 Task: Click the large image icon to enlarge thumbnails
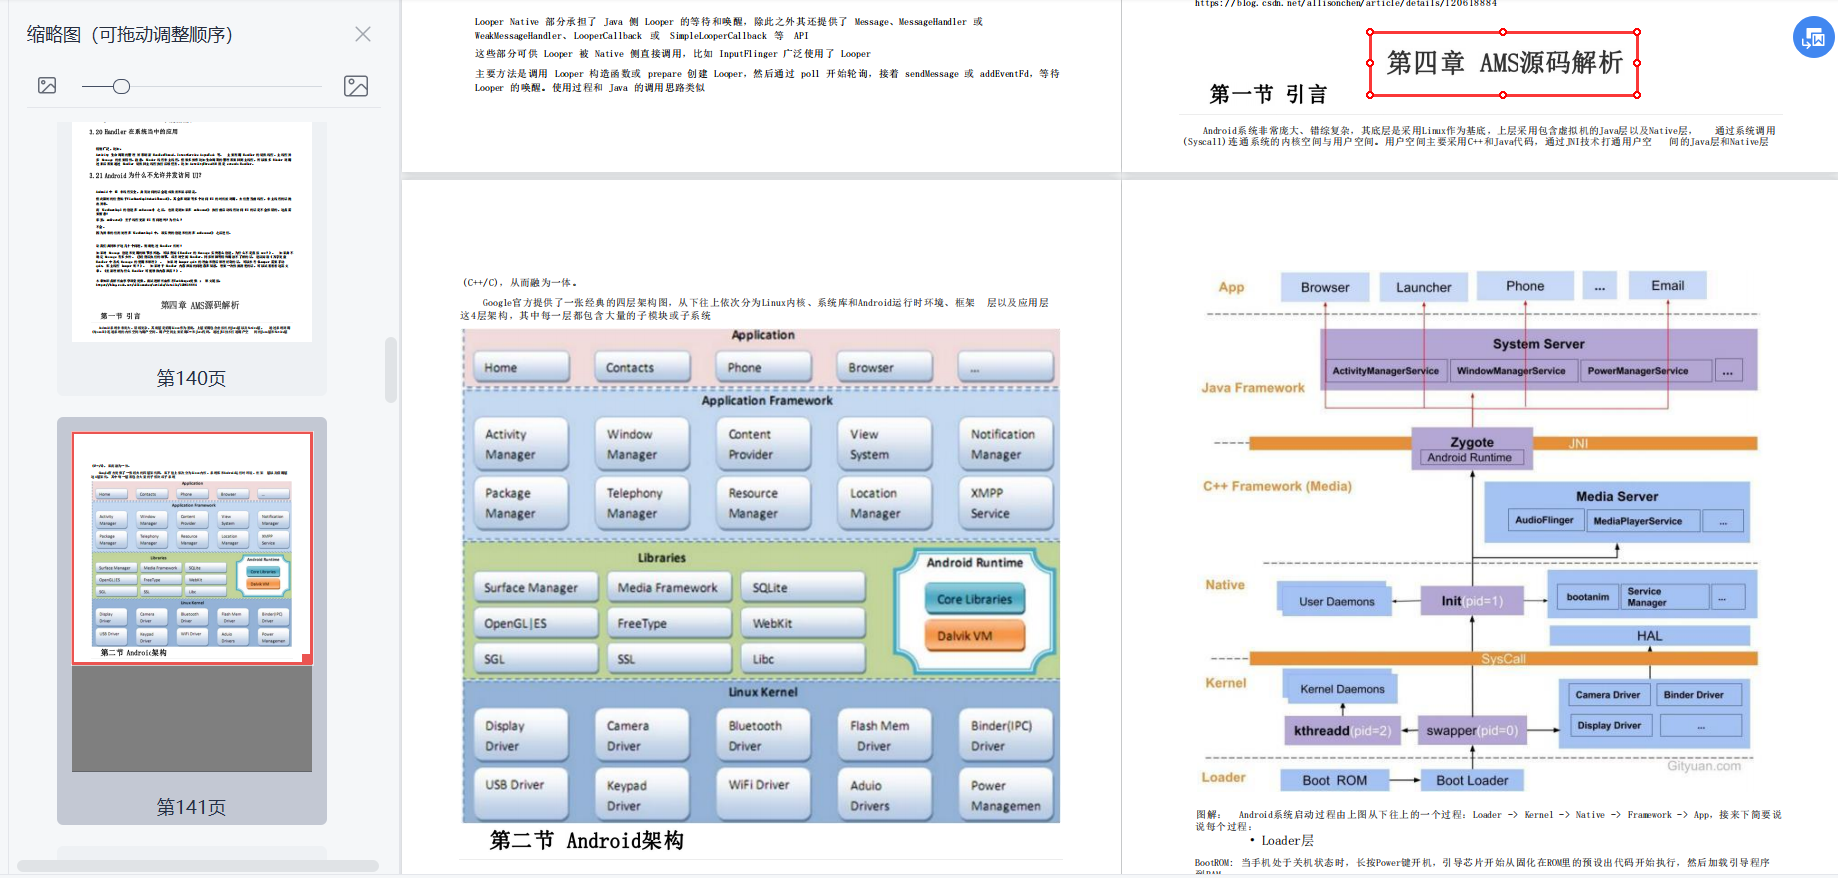pyautogui.click(x=356, y=86)
